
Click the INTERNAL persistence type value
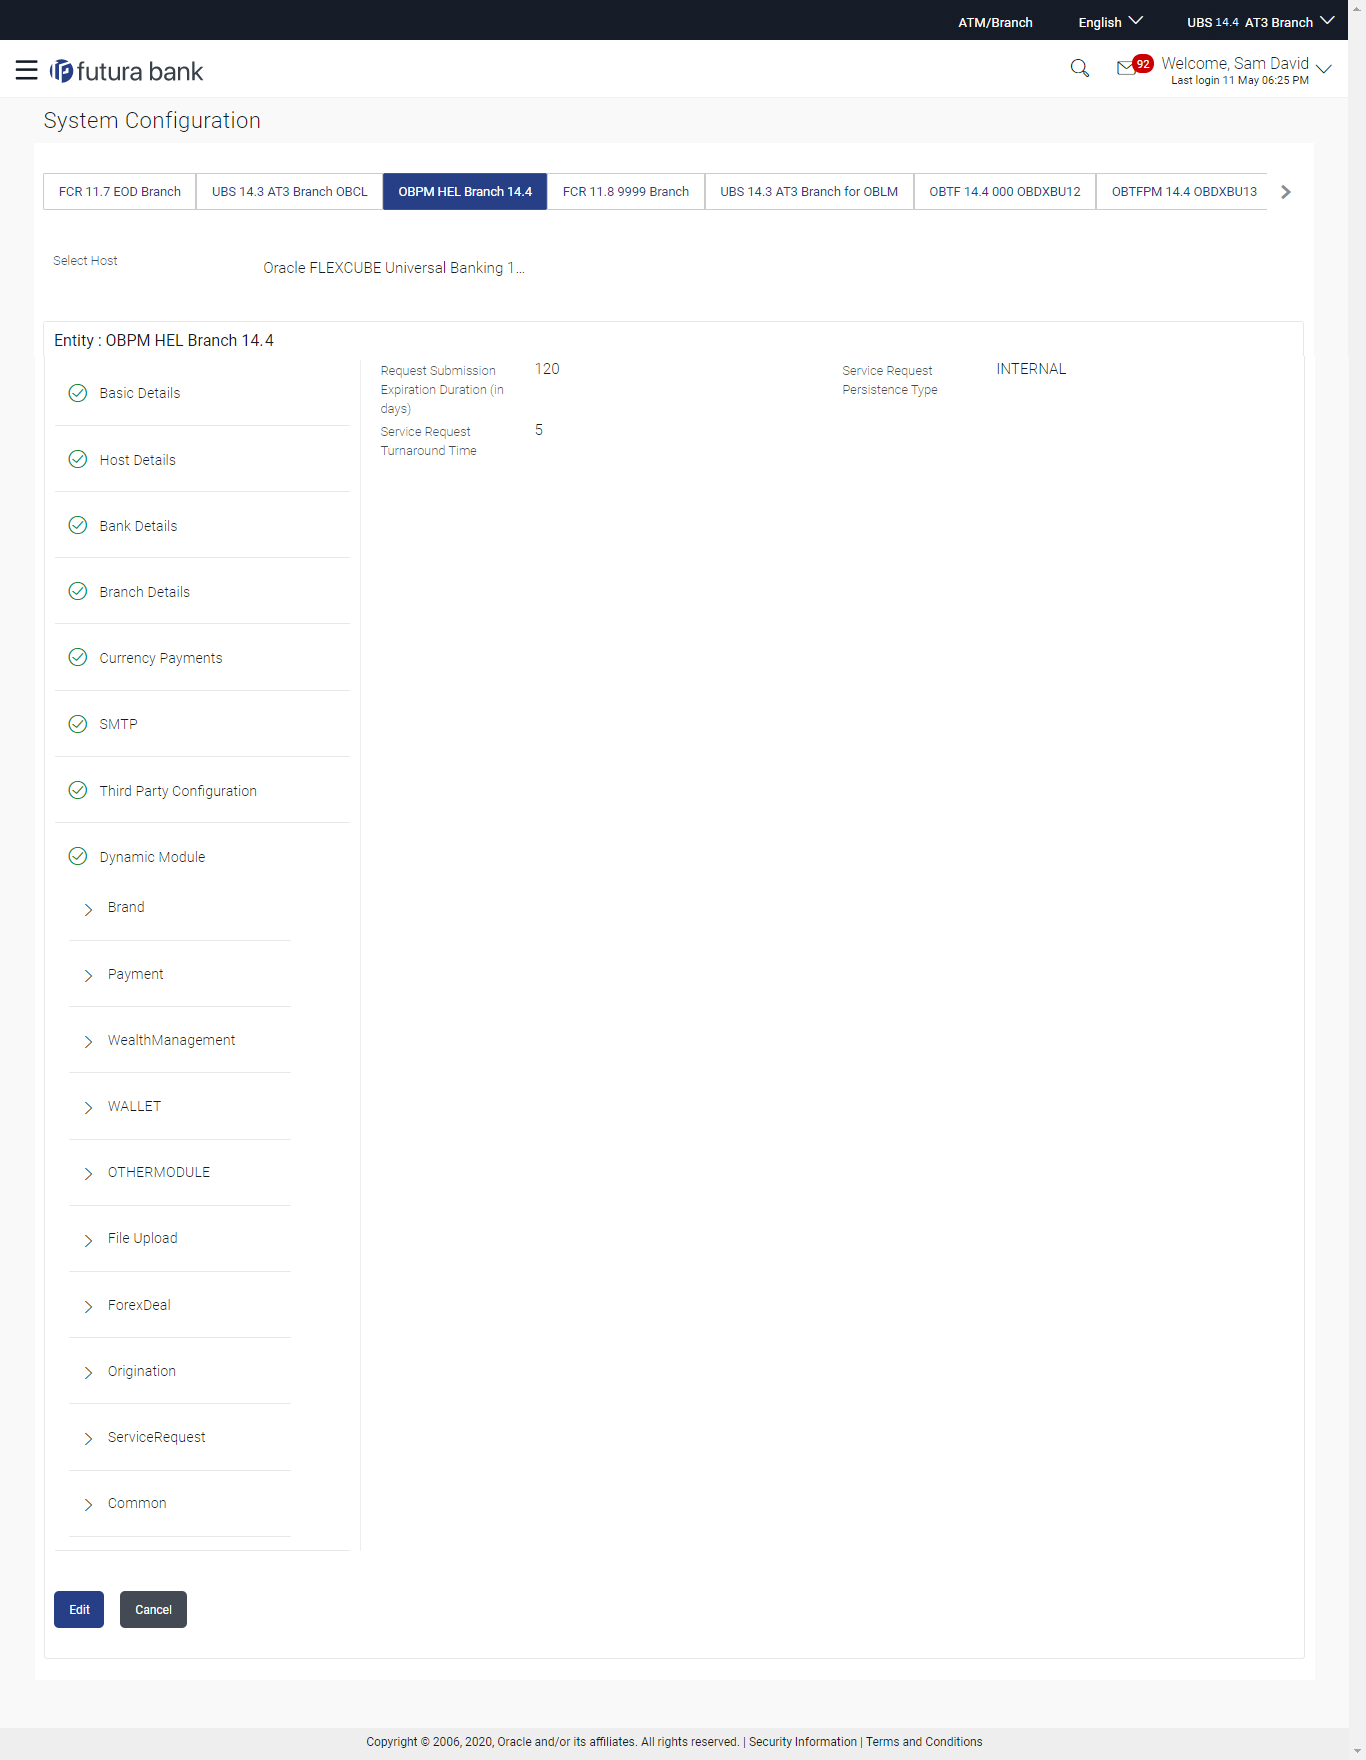point(1031,369)
